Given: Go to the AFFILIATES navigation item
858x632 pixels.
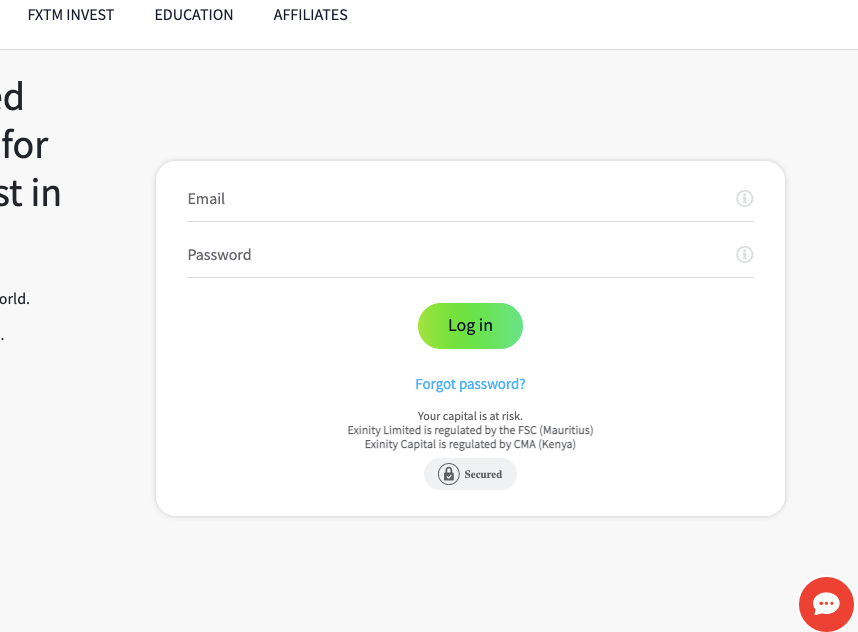Looking at the screenshot, I should coord(310,15).
